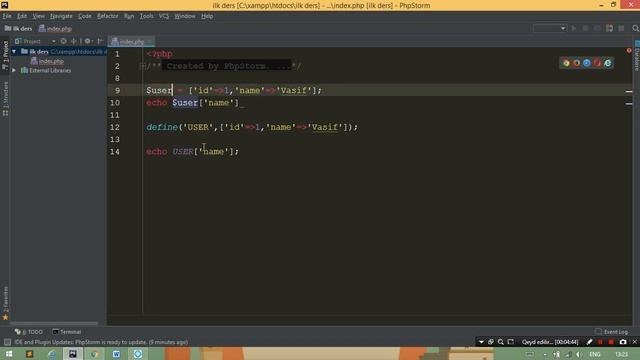
Task: Open in Opera browser icon in editor
Action: [597, 63]
